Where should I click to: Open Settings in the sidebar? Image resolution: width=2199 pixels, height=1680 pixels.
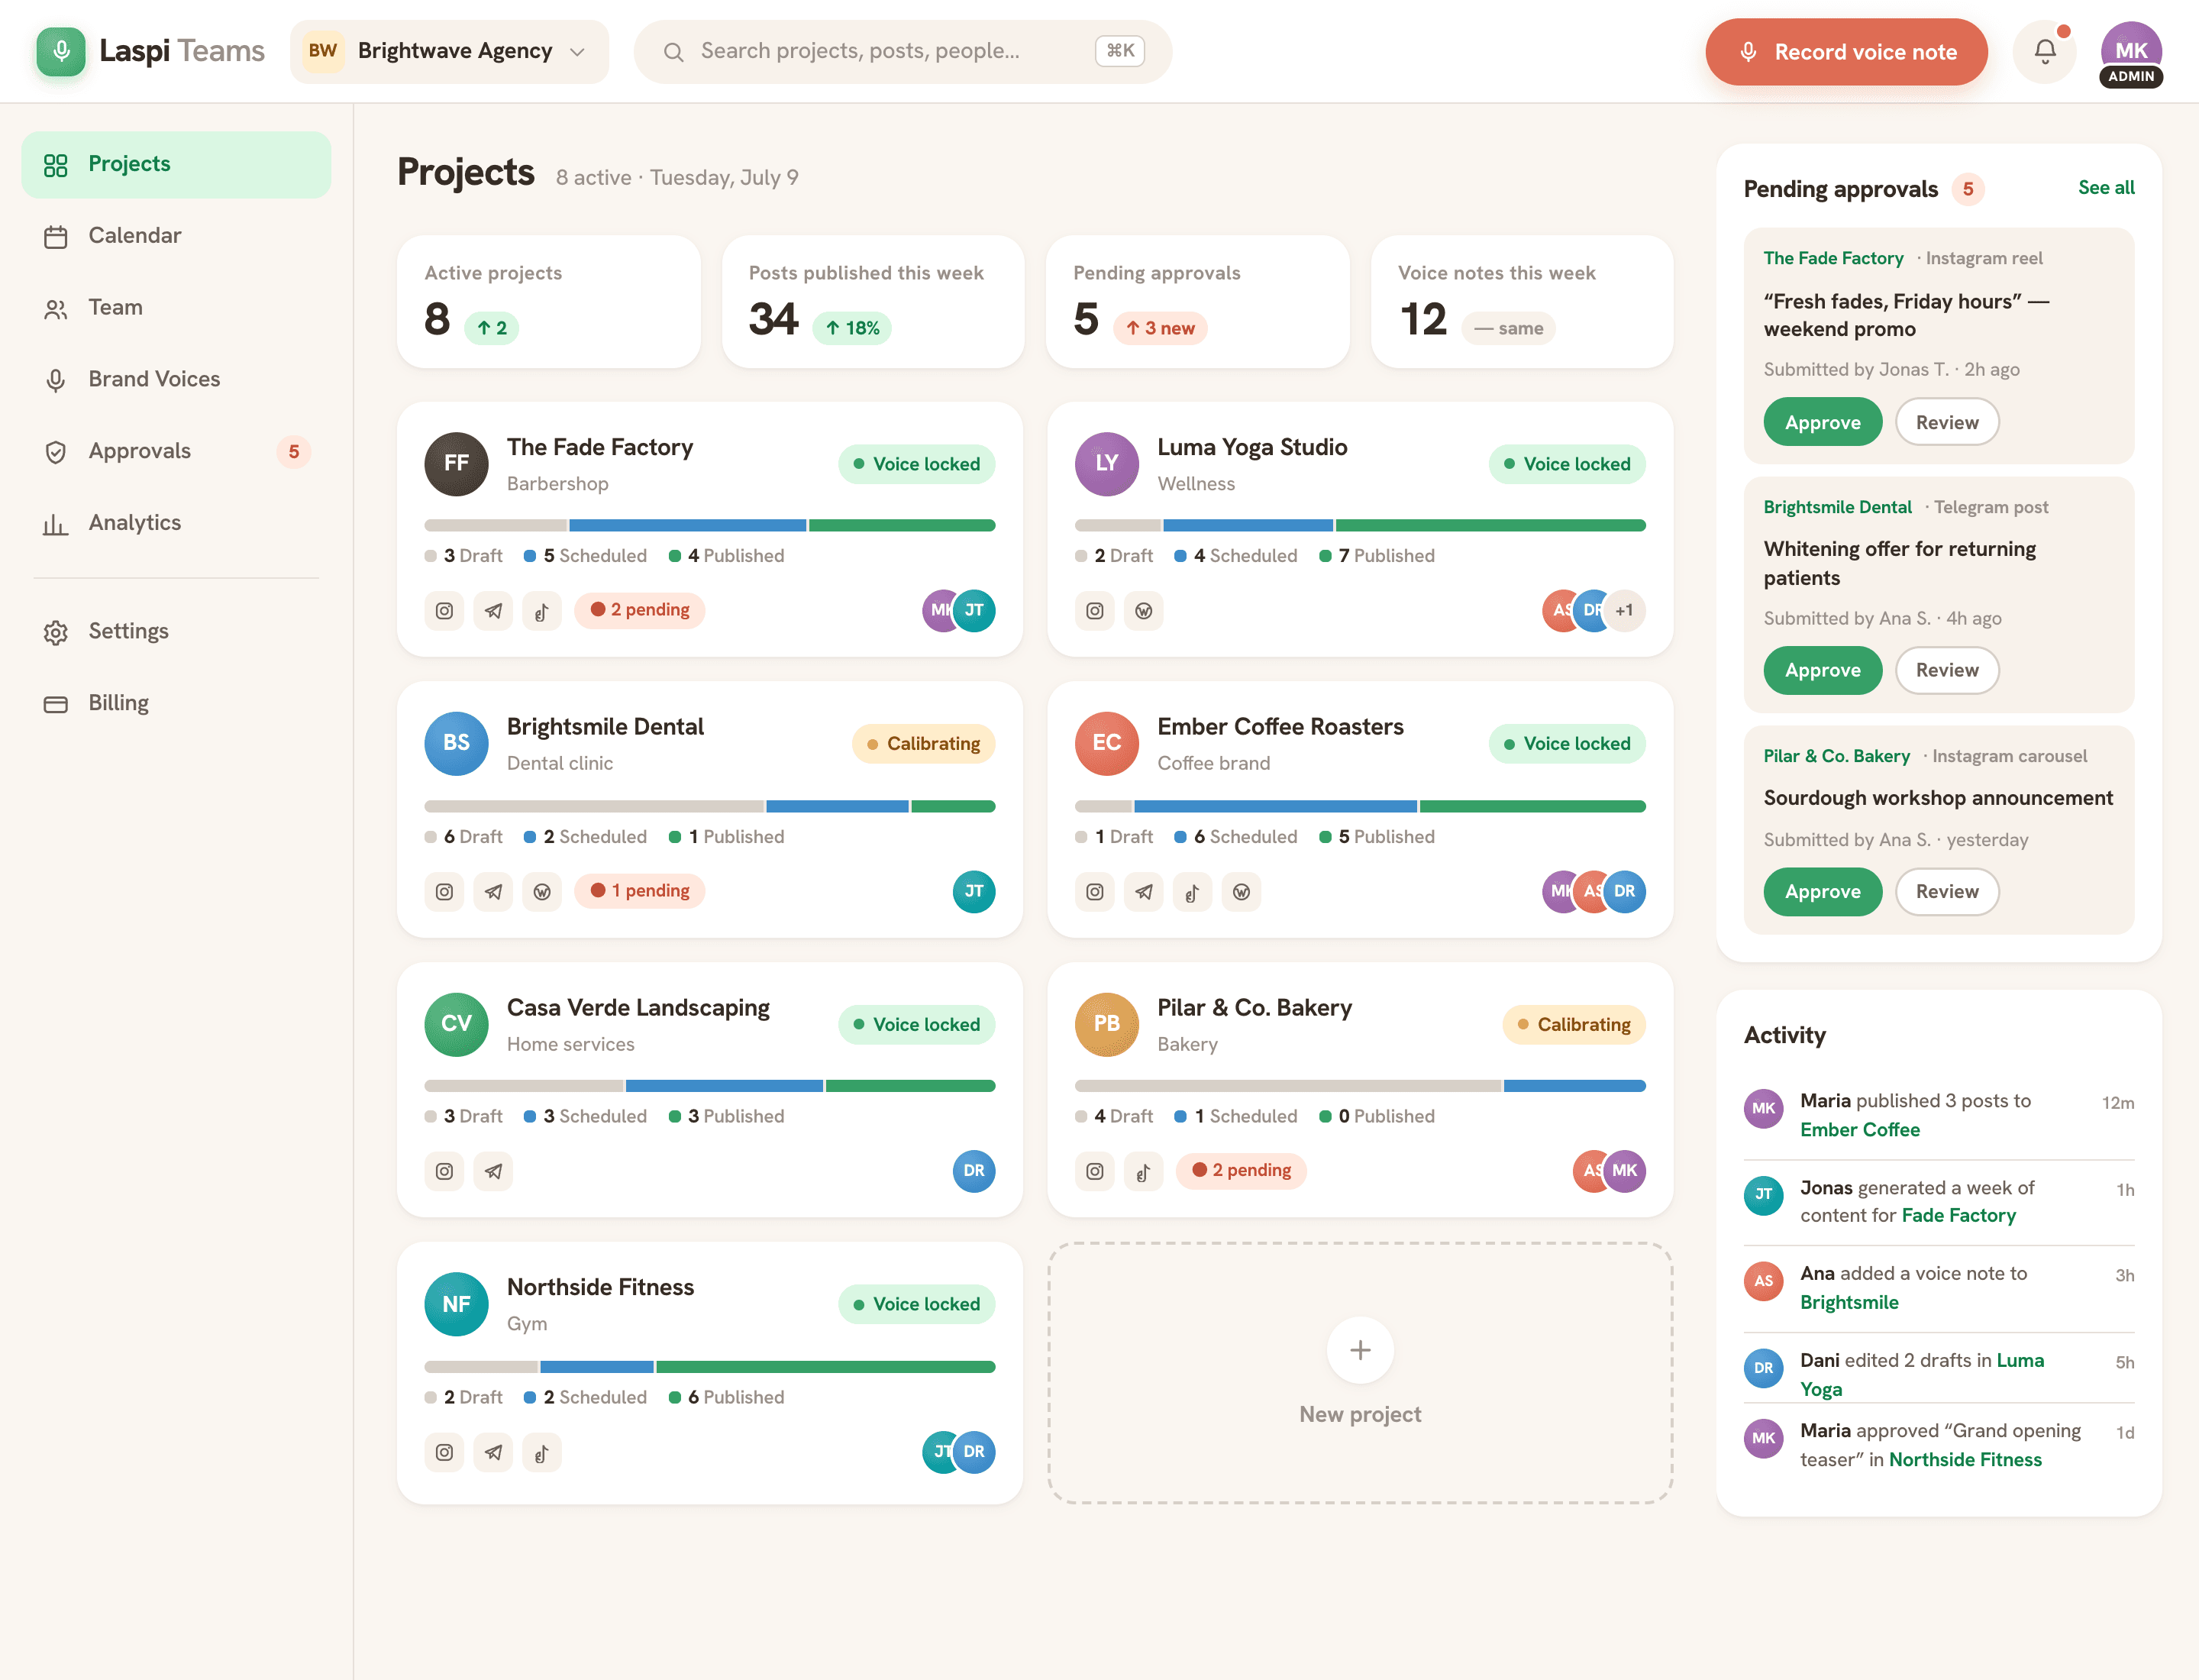(x=176, y=631)
